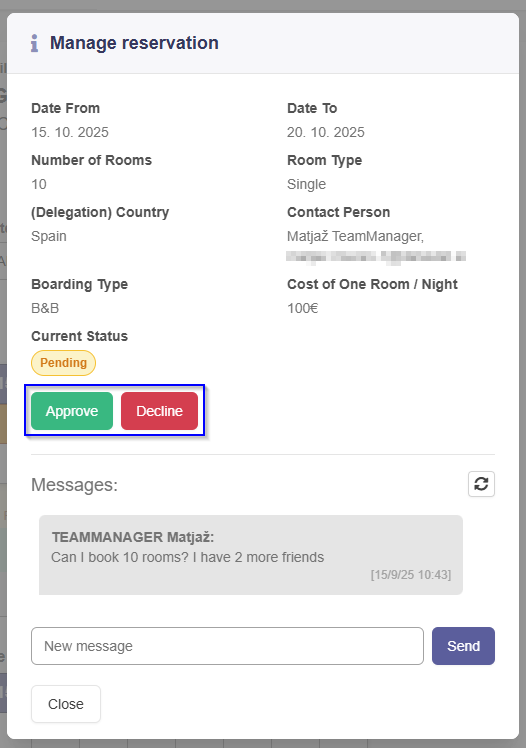Click the room cost 100€
This screenshot has width=526, height=748.
click(x=303, y=308)
